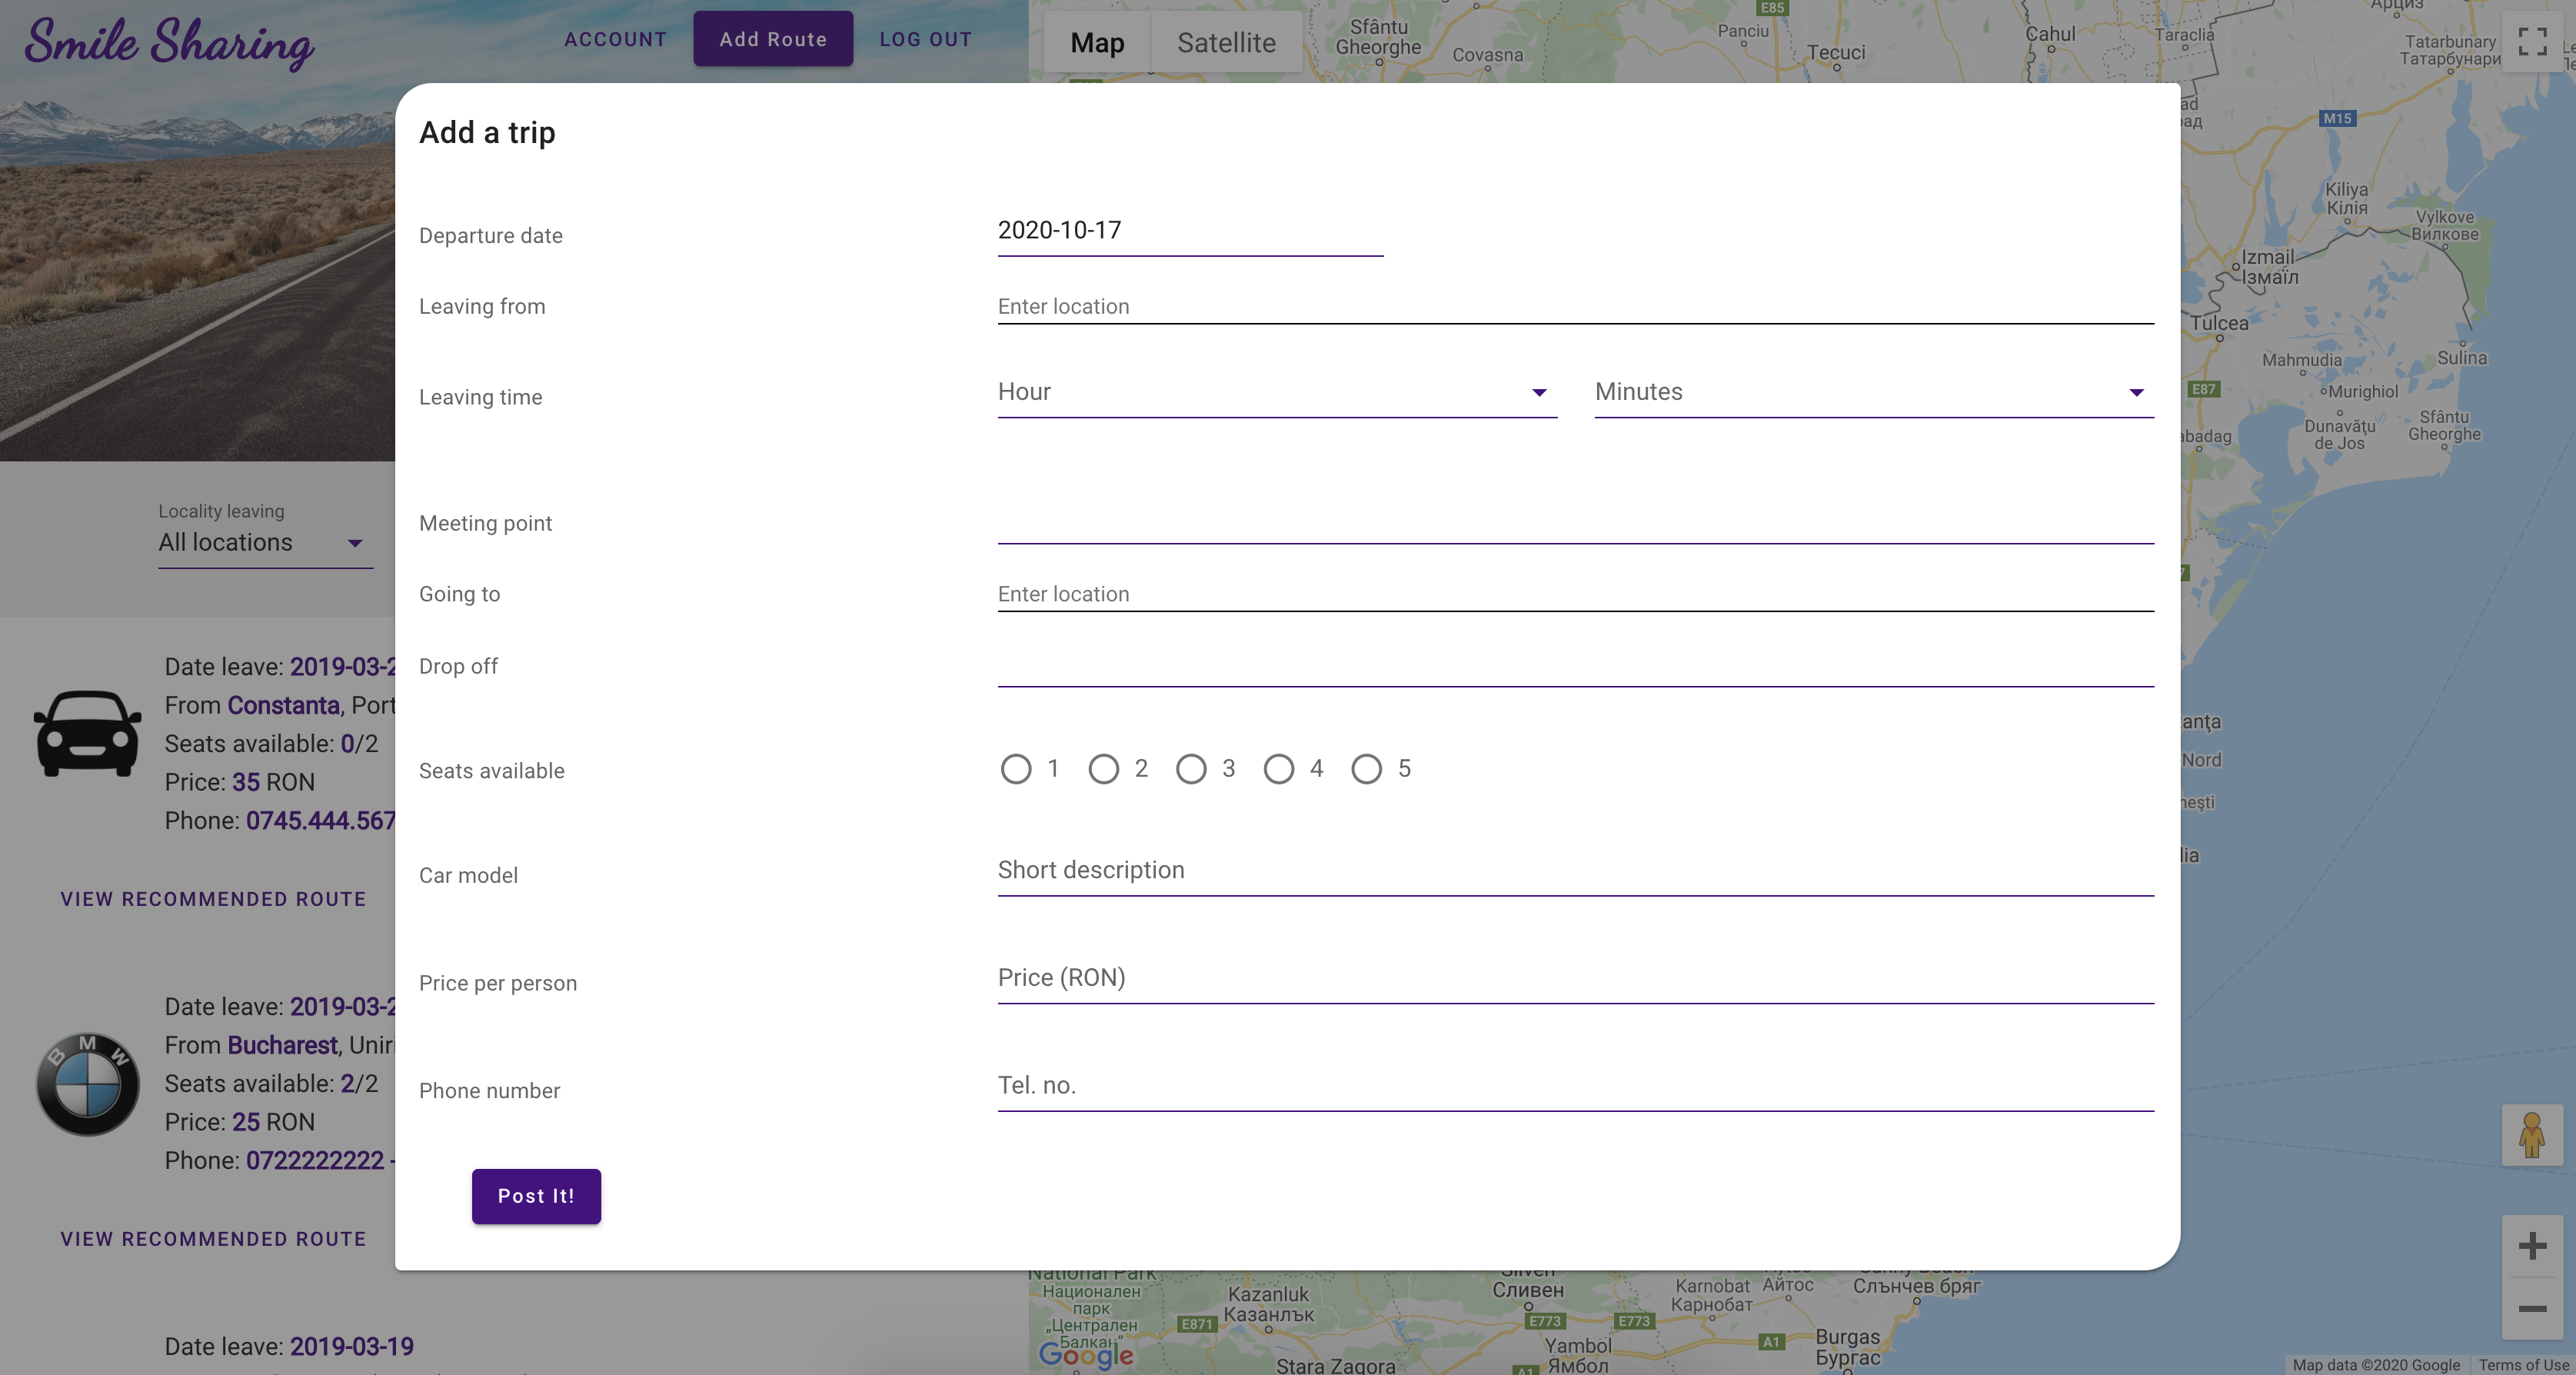Click the black car icon
2576x1375 pixels.
coord(88,733)
